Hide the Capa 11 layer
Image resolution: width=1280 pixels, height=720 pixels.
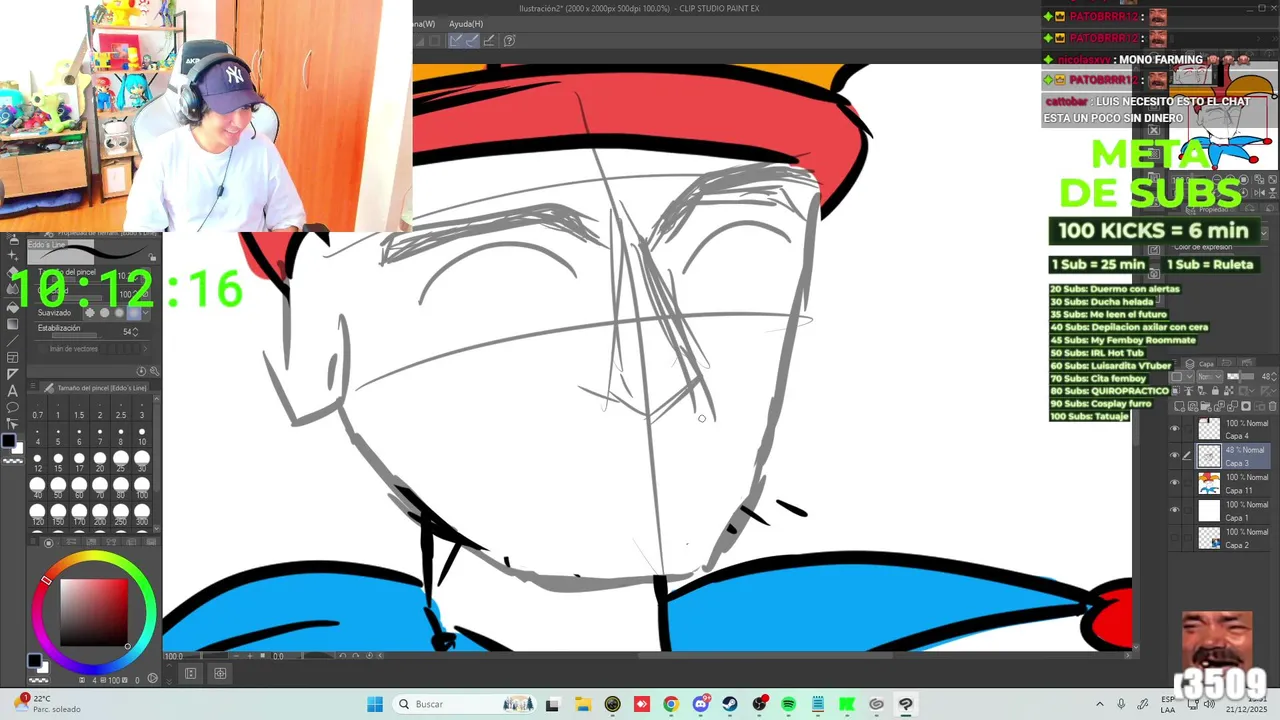tap(1175, 483)
